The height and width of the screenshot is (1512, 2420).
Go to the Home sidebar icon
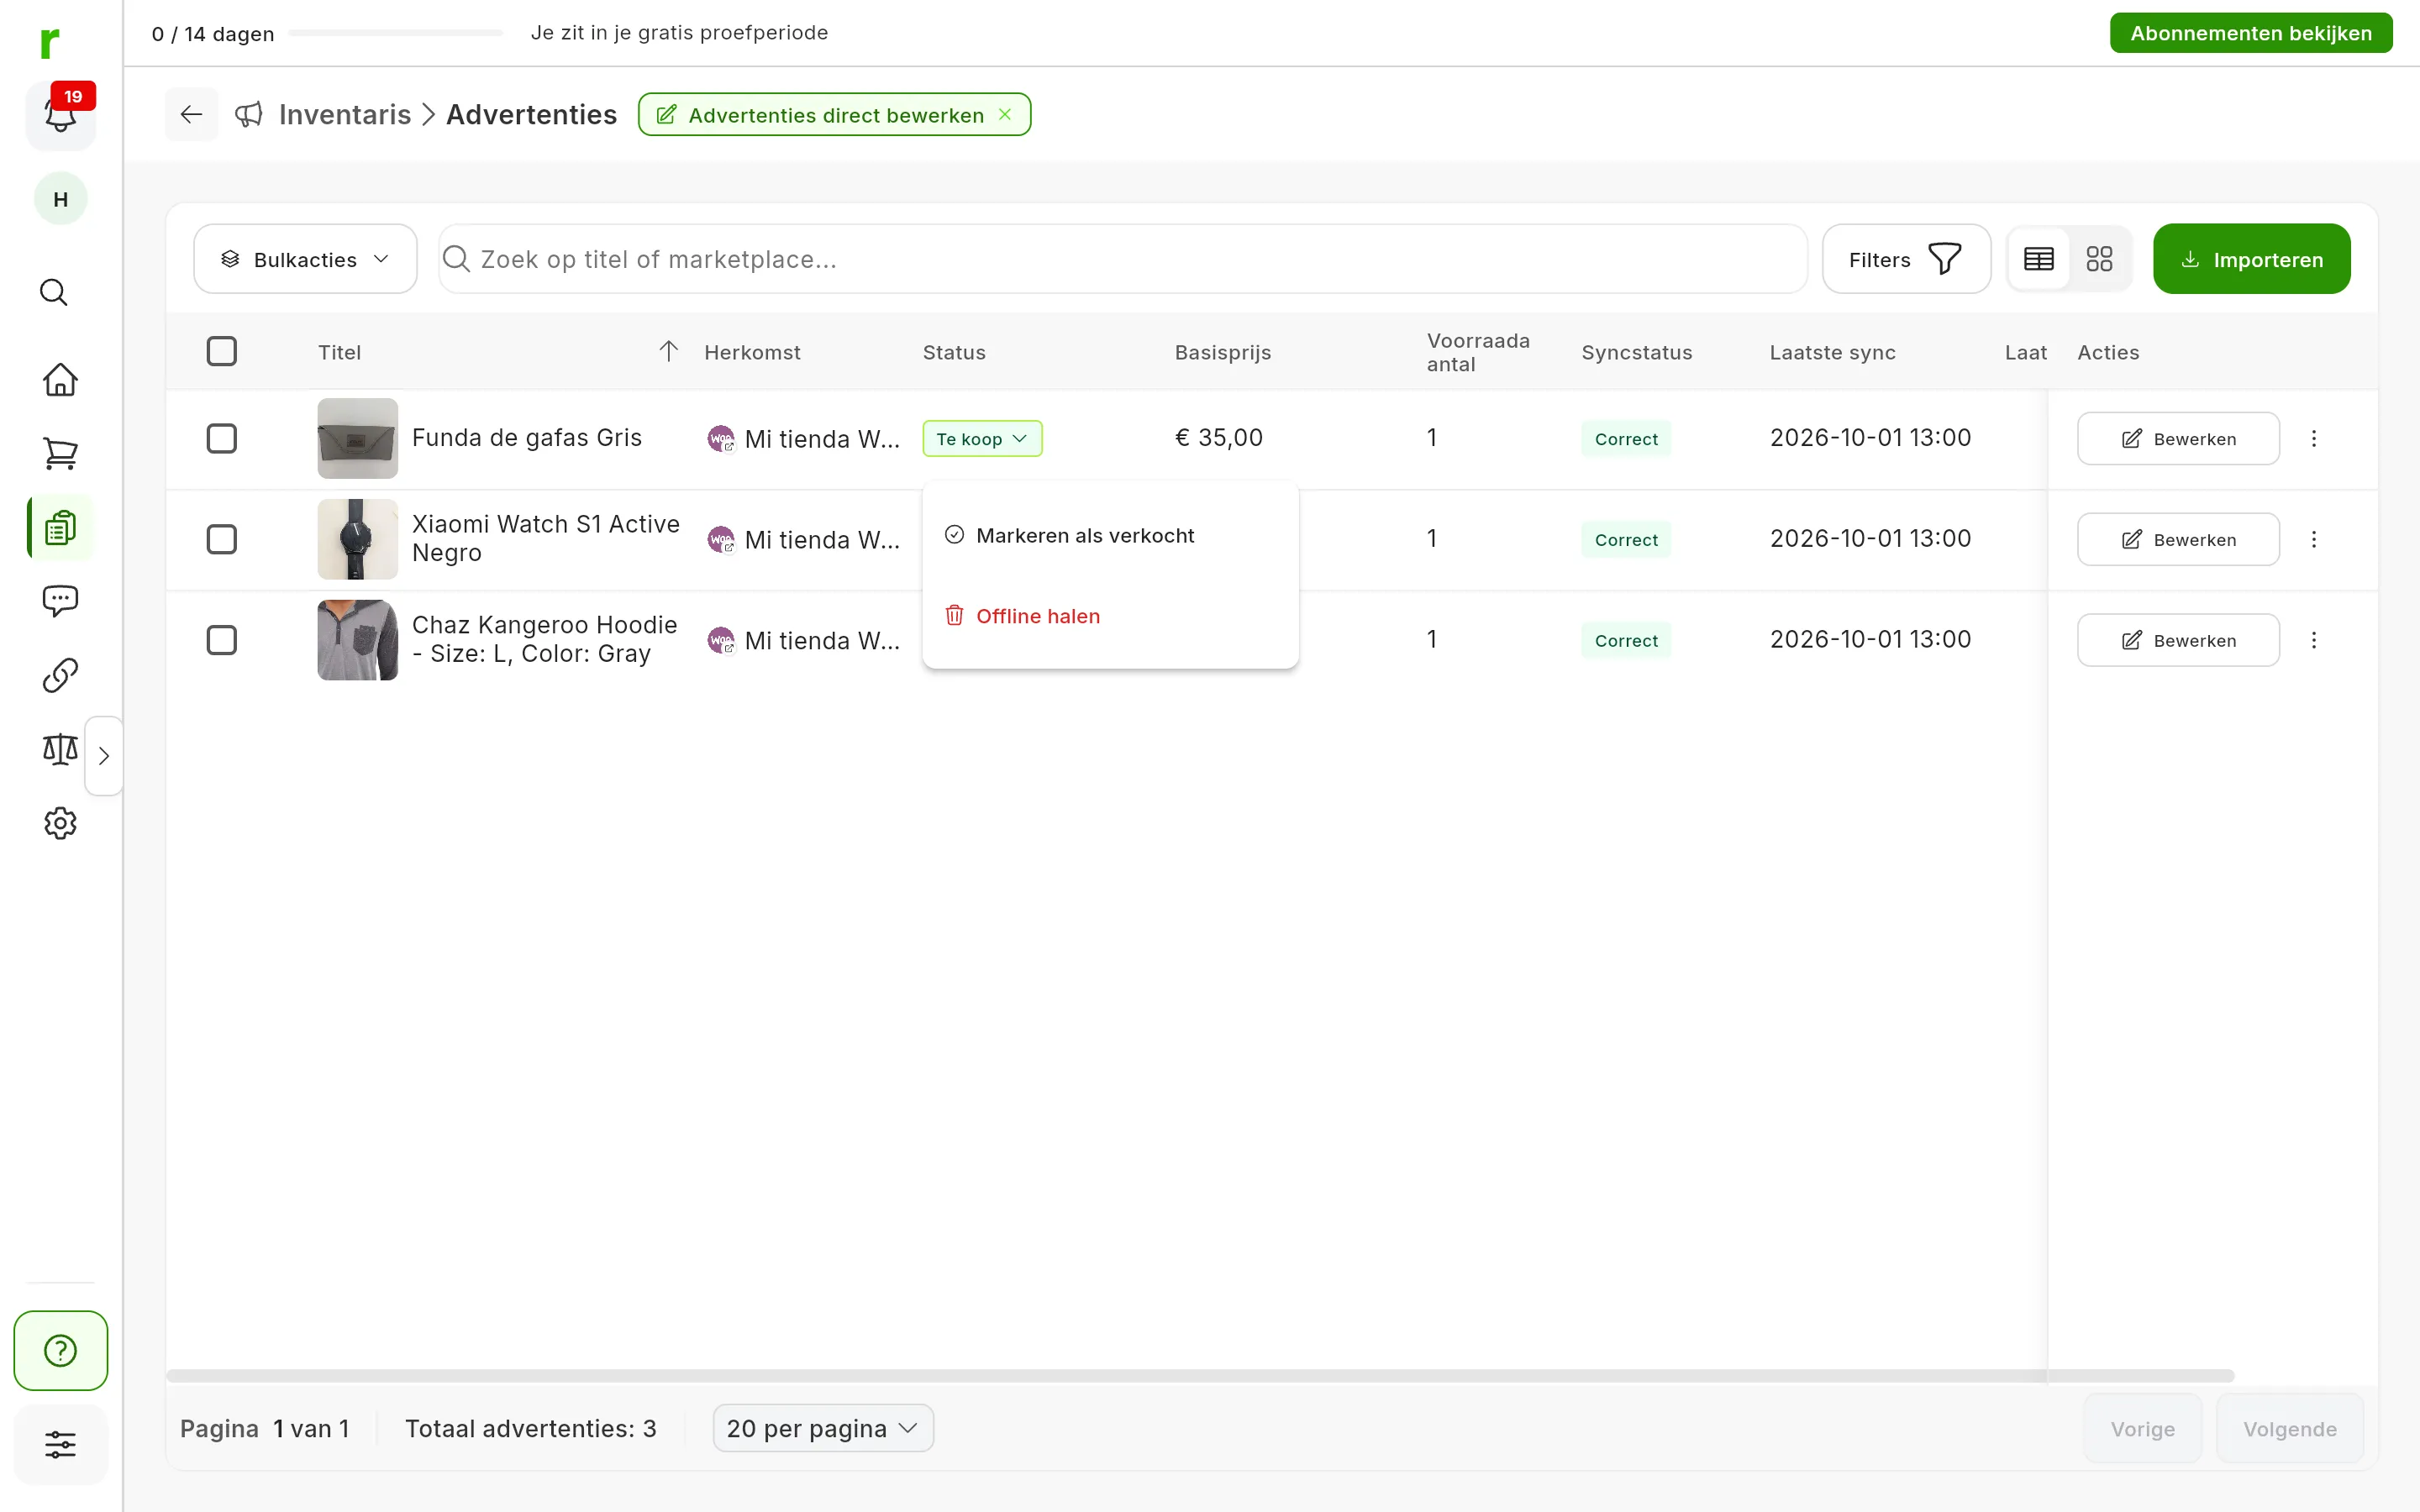coord(60,379)
